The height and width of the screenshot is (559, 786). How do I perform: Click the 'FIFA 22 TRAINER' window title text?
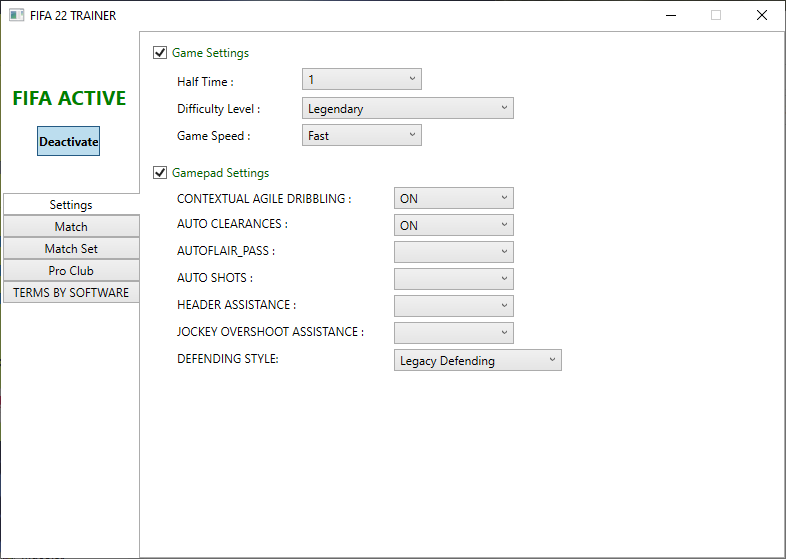coord(73,16)
